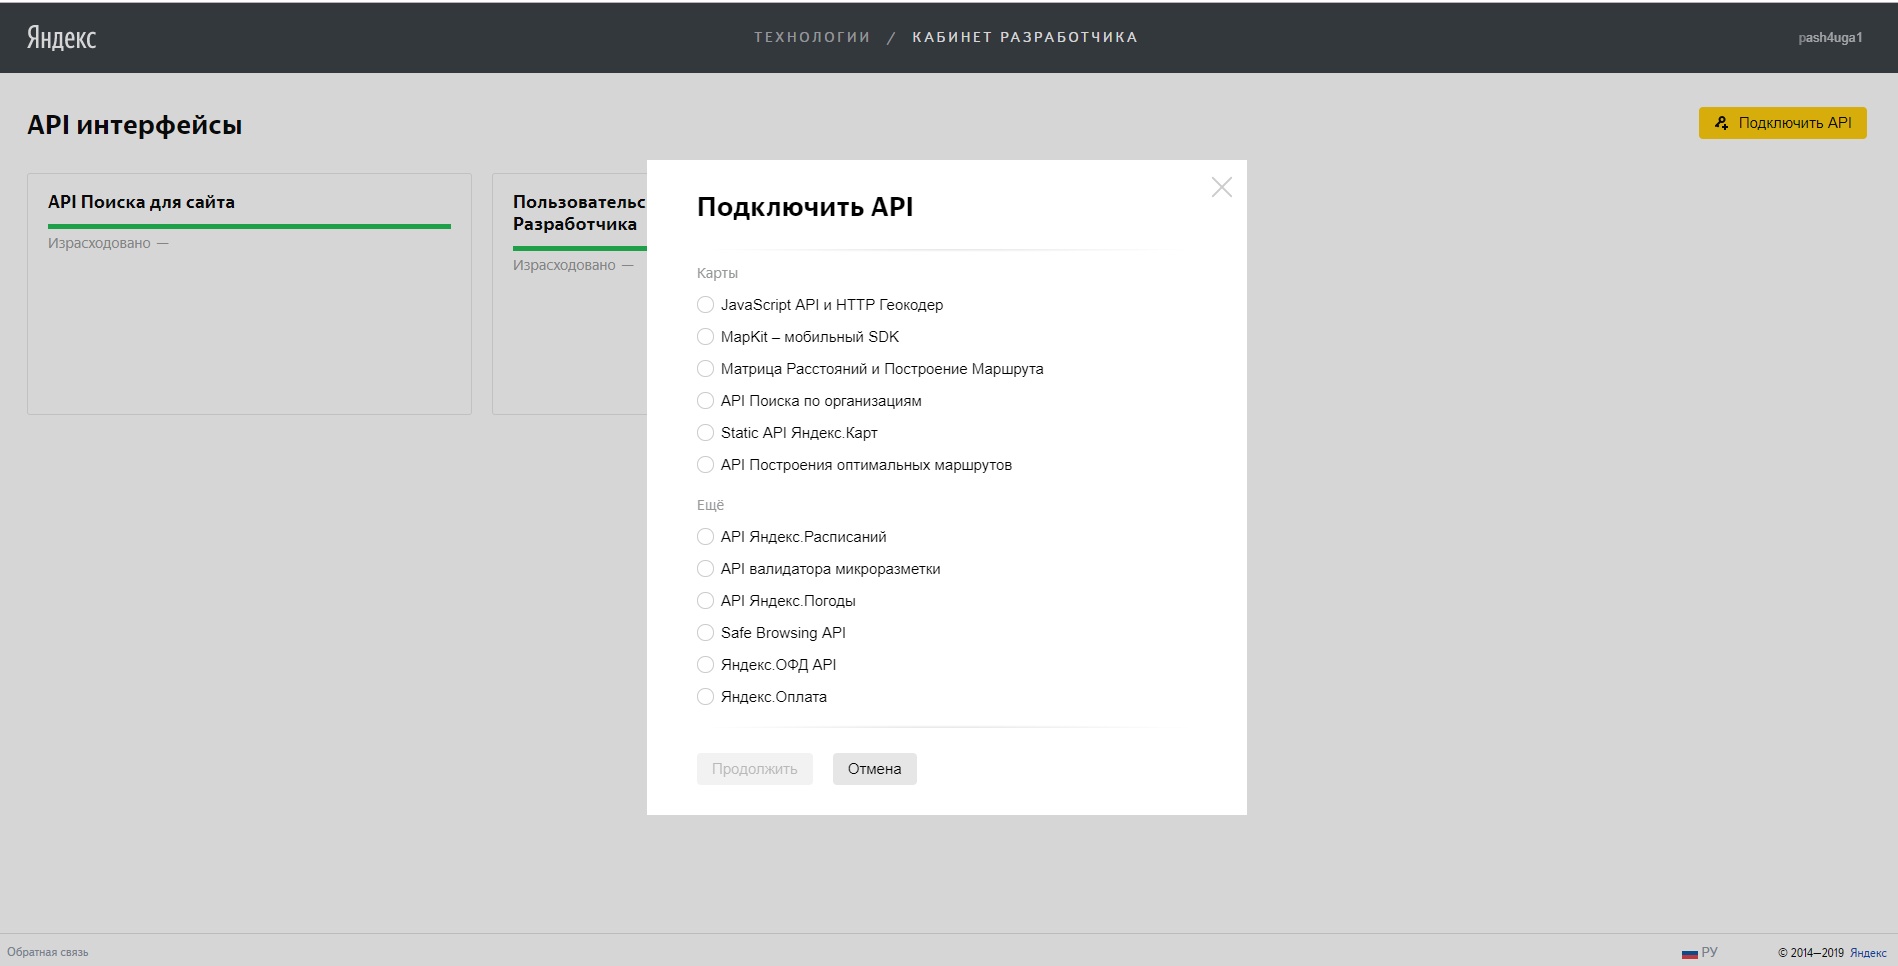
Task: Select Яндекс.ОФД API option
Action: pos(706,665)
